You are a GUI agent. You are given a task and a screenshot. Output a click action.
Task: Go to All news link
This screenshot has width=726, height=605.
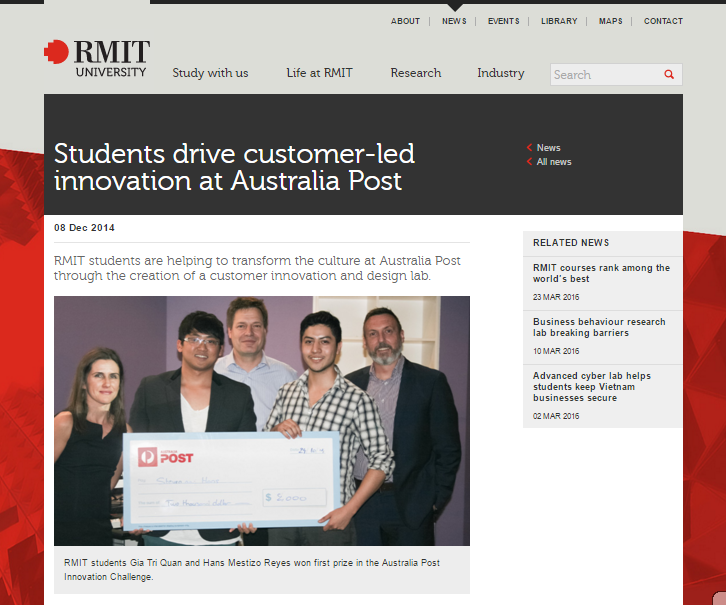[x=554, y=162]
